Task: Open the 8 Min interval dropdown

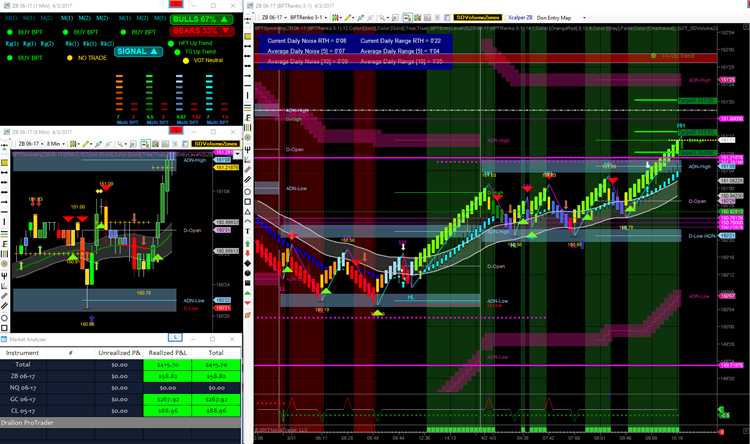Action: pyautogui.click(x=55, y=144)
